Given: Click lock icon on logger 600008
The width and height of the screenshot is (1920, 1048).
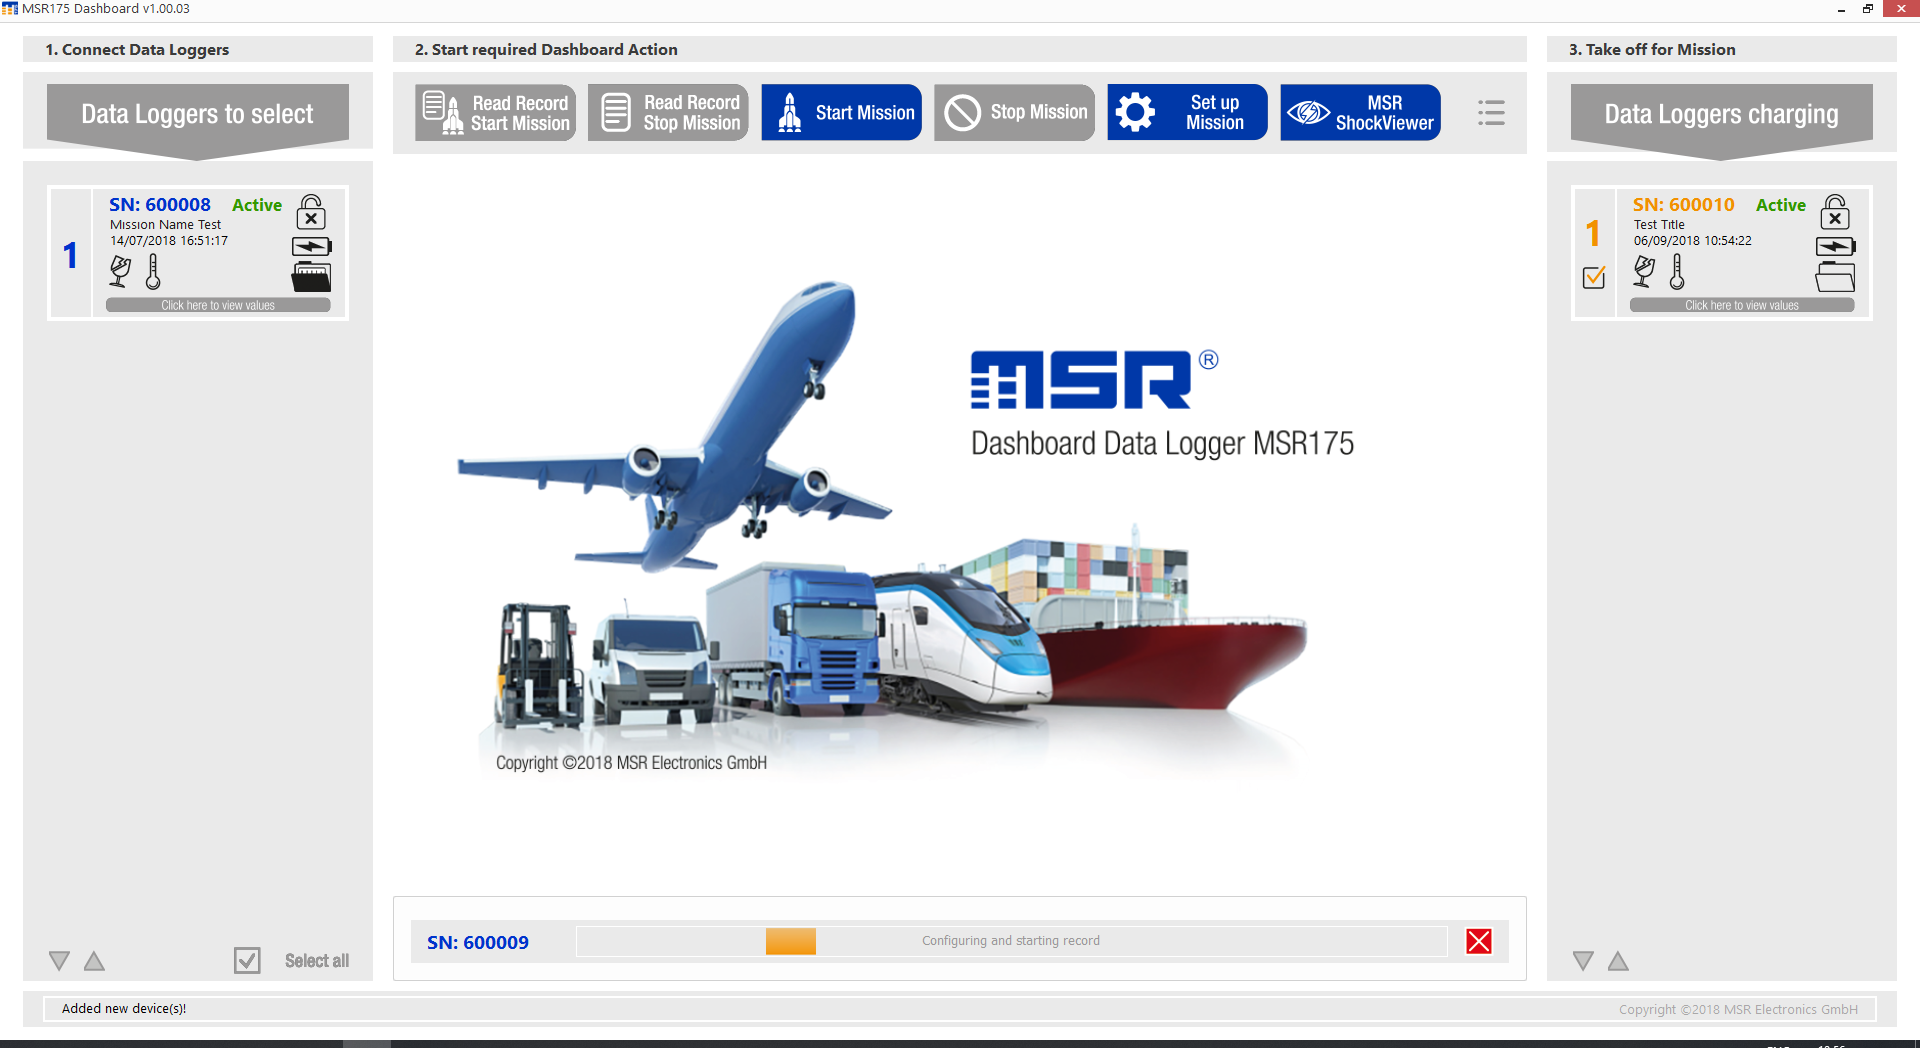Looking at the screenshot, I should (311, 212).
